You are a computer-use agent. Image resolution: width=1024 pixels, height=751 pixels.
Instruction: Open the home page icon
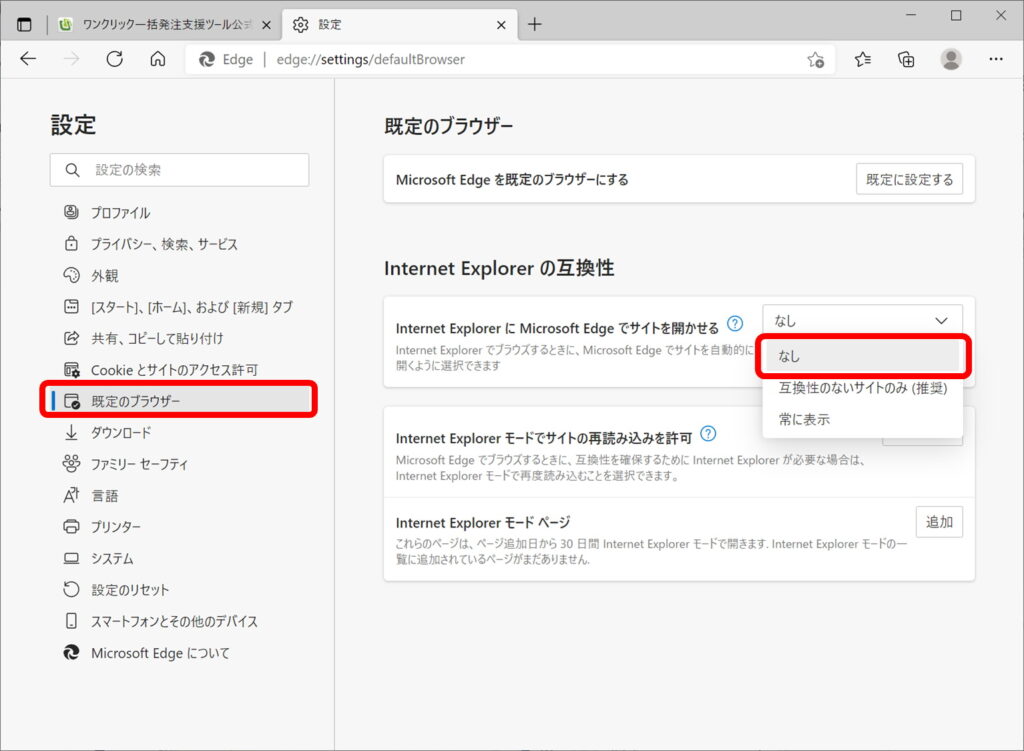click(x=157, y=59)
